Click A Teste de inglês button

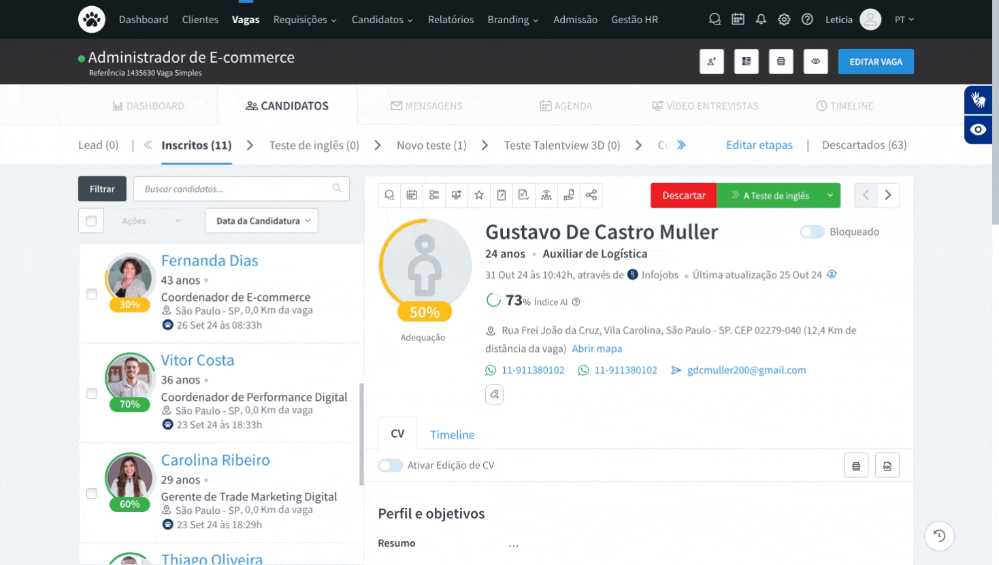coord(769,196)
